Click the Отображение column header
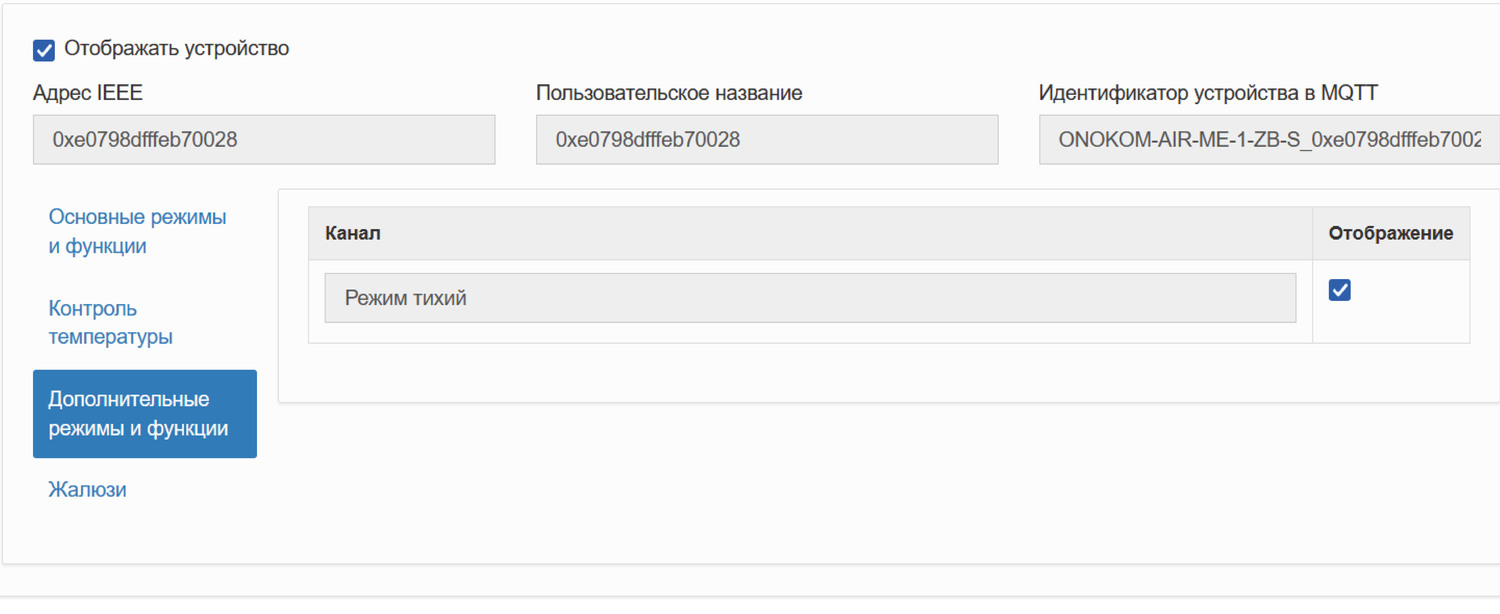The image size is (1500, 614). [x=1390, y=233]
